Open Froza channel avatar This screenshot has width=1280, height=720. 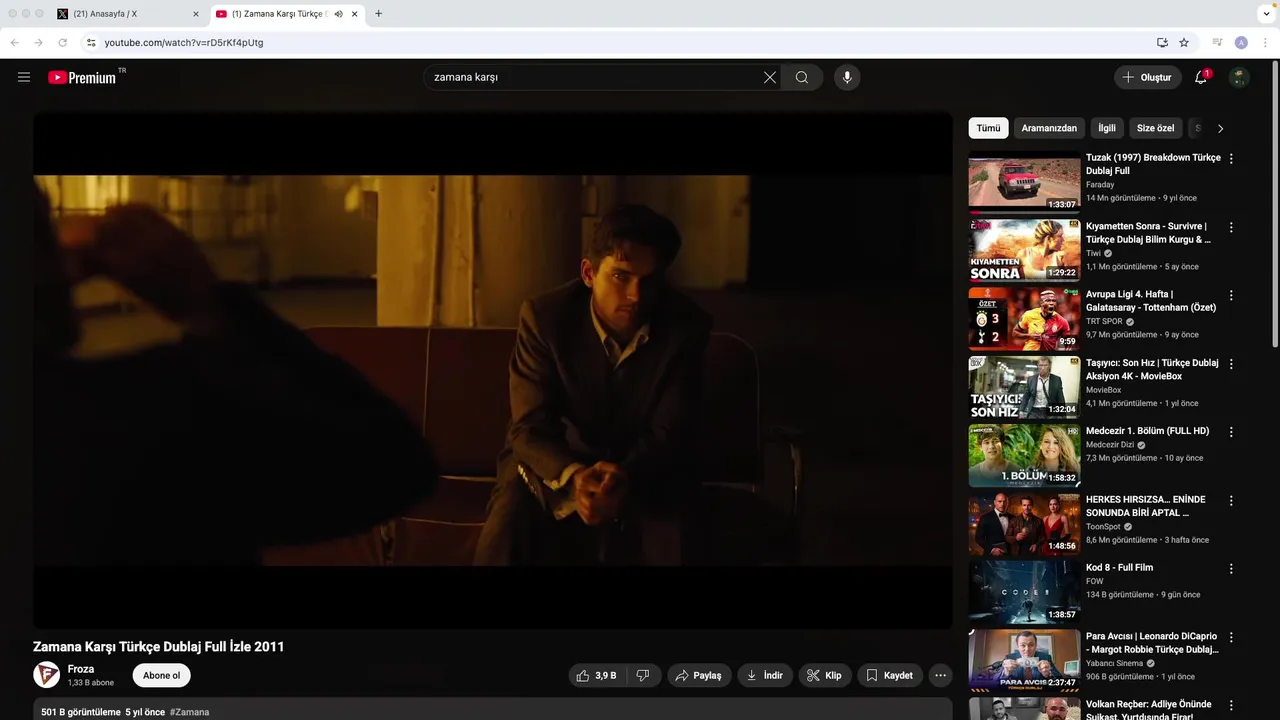pyautogui.click(x=46, y=675)
